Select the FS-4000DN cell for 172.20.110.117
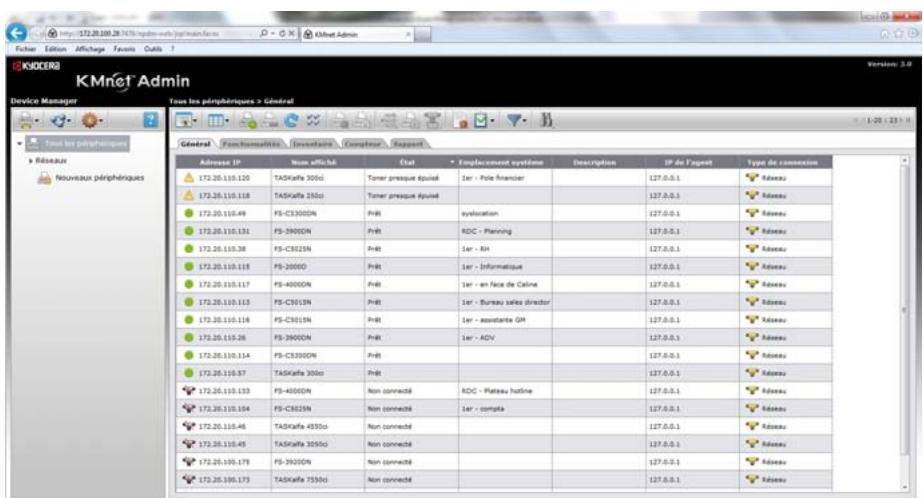Image resolution: width=923 pixels, height=498 pixels. (x=317, y=284)
